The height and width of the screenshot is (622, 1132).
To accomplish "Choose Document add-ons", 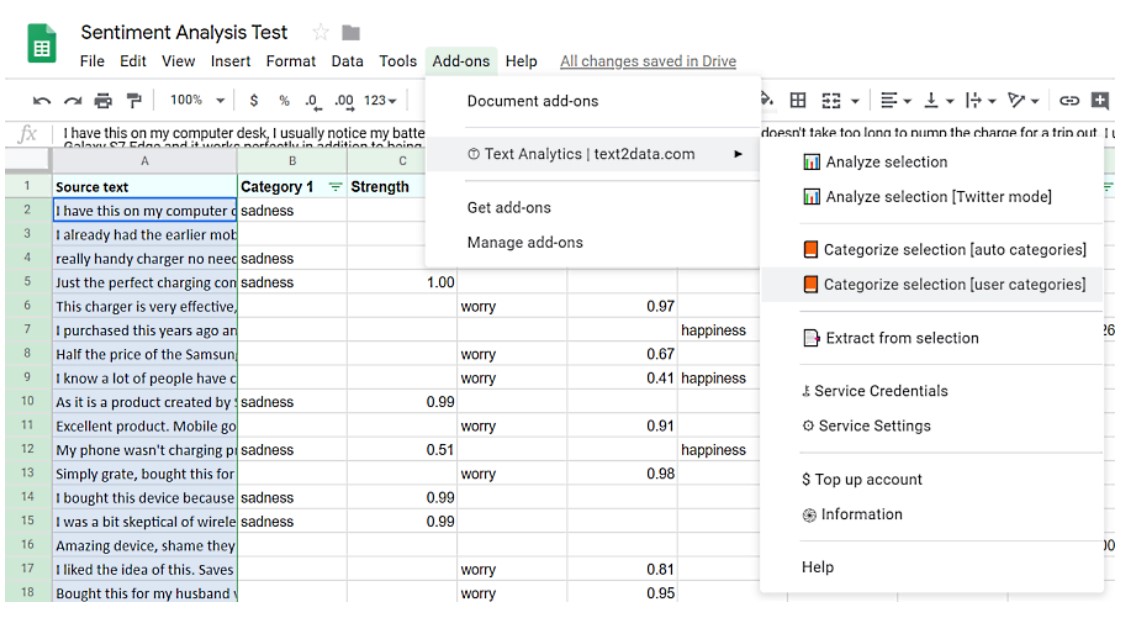I will pos(533,101).
